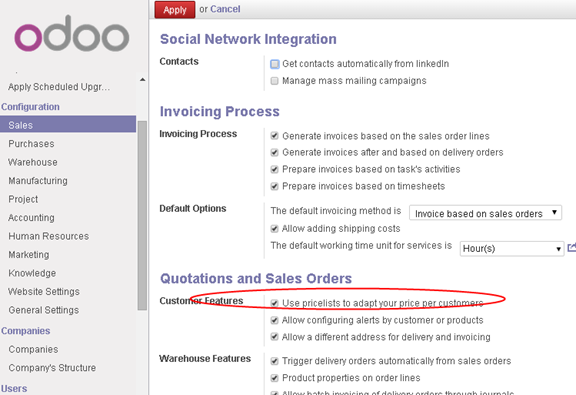Click the red Apply button

point(175,10)
